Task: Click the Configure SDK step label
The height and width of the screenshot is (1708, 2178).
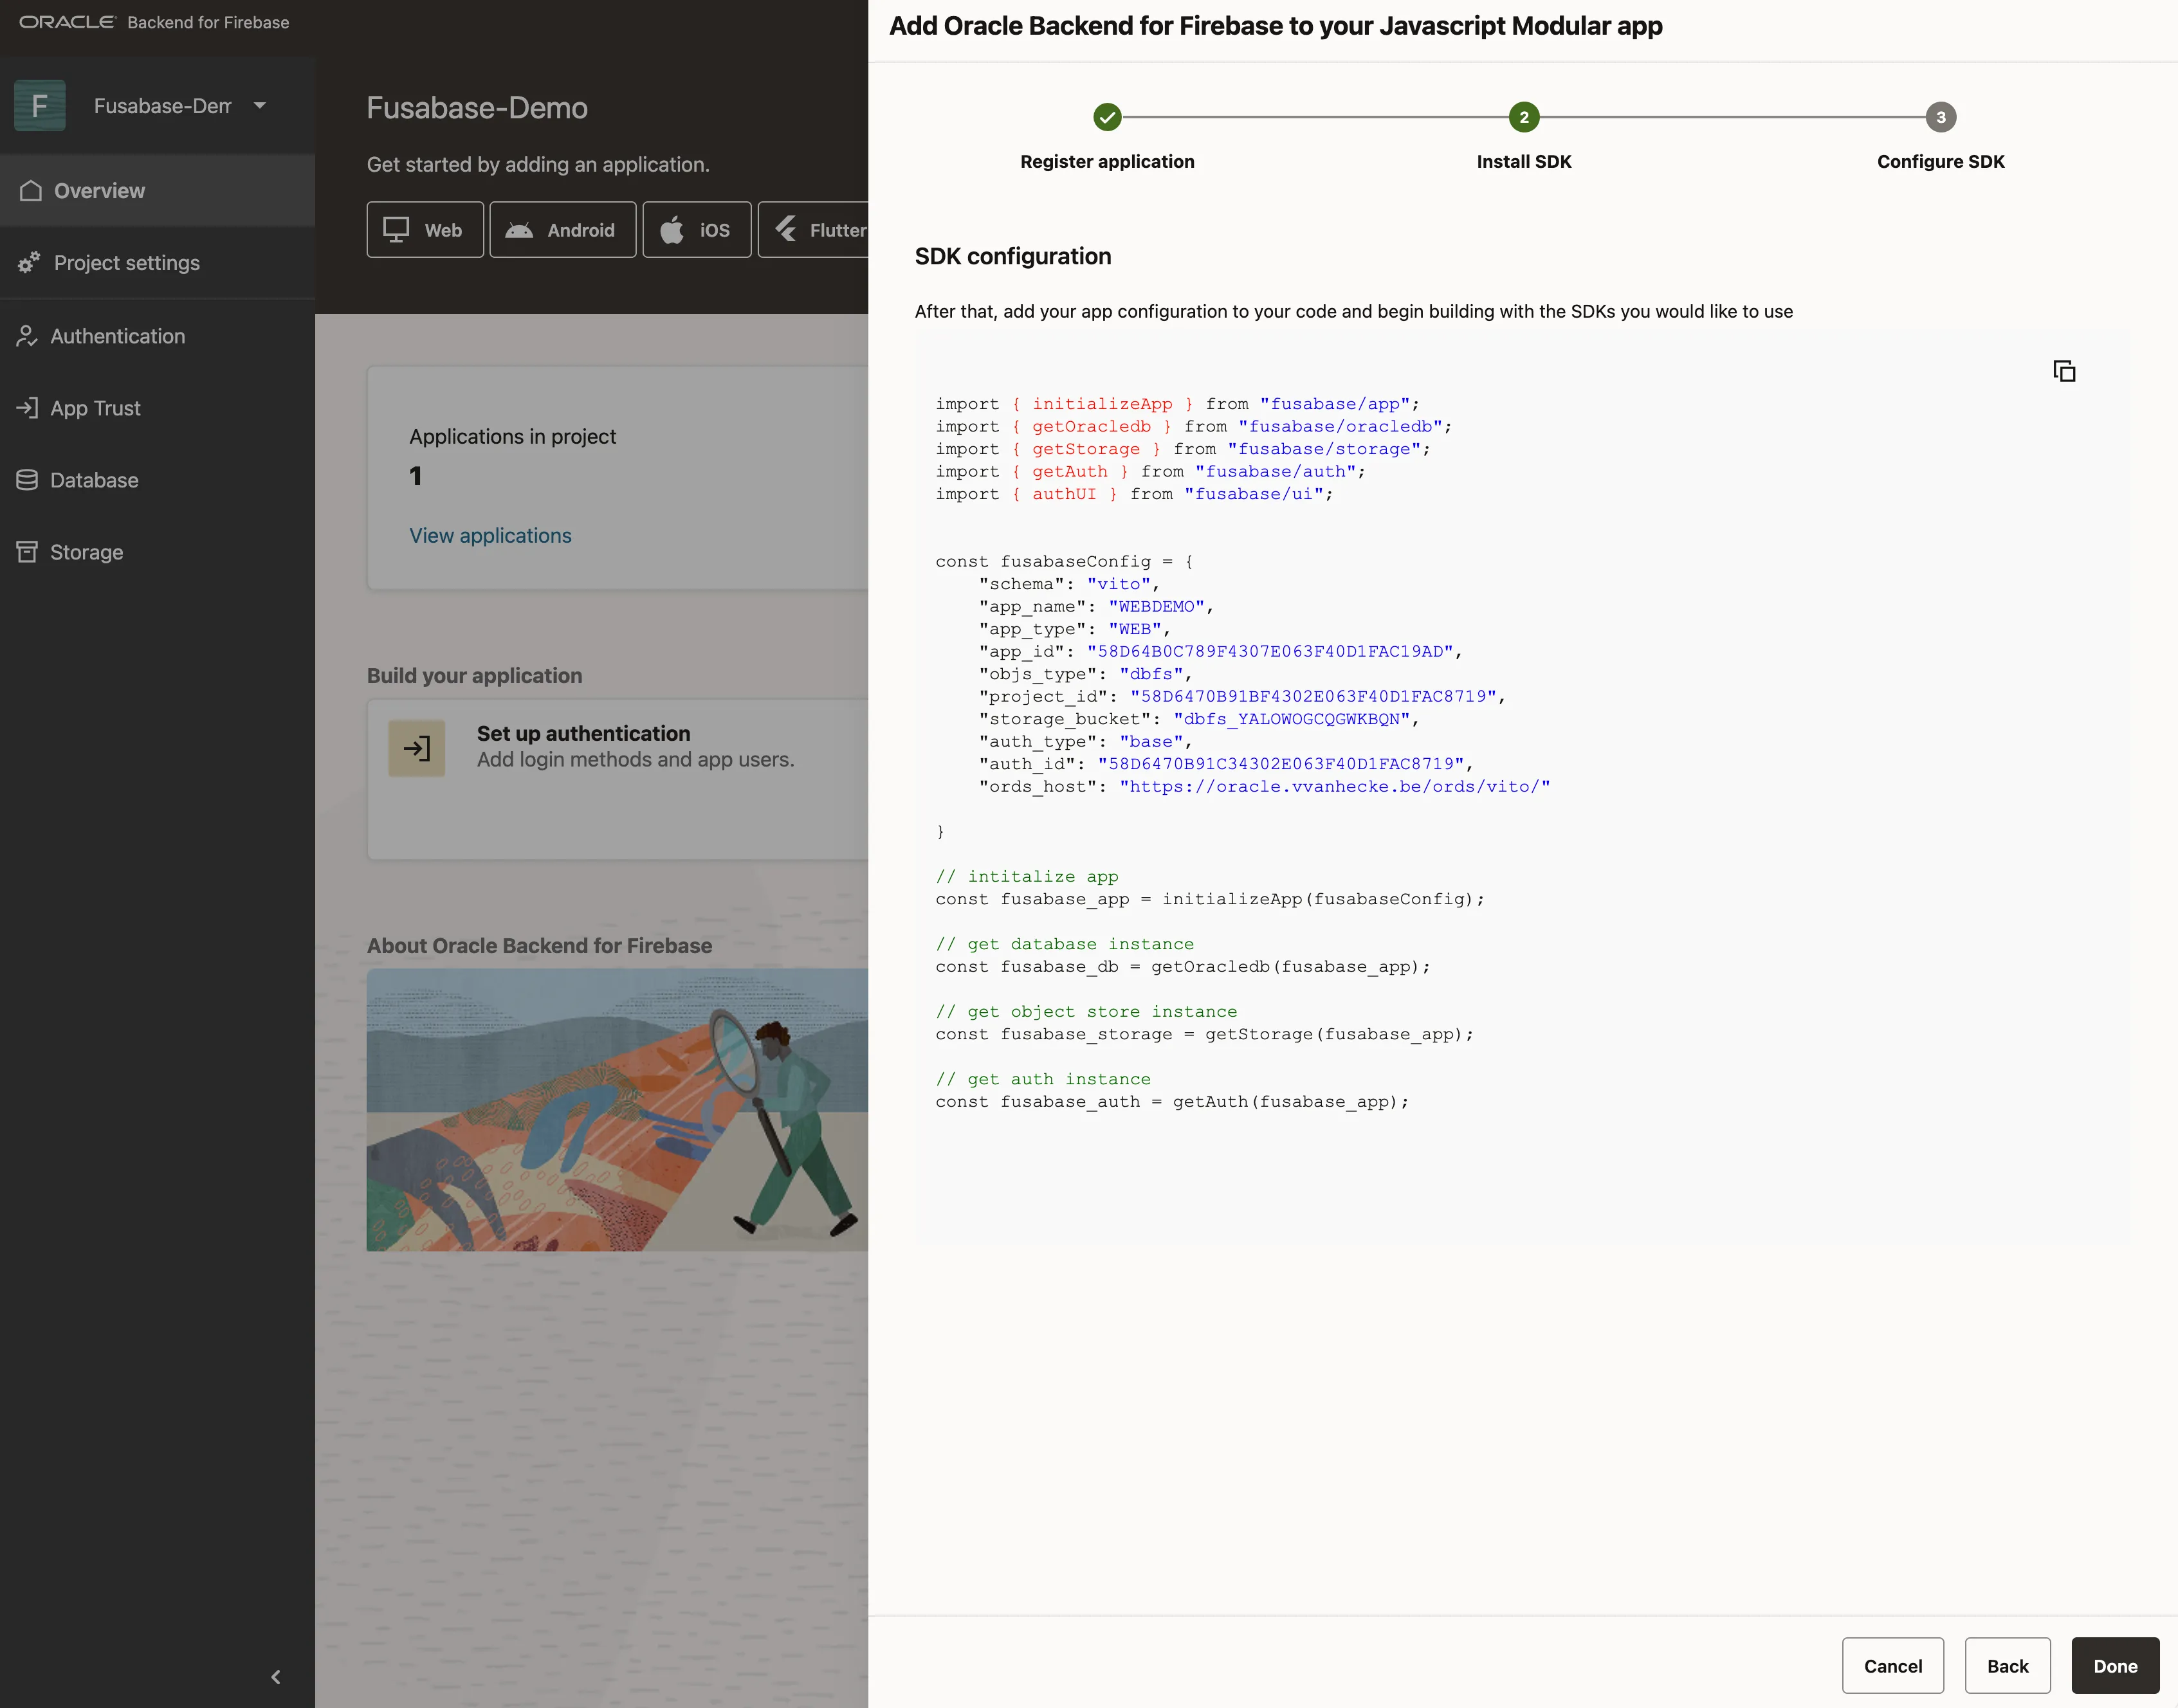Action: [x=1941, y=161]
